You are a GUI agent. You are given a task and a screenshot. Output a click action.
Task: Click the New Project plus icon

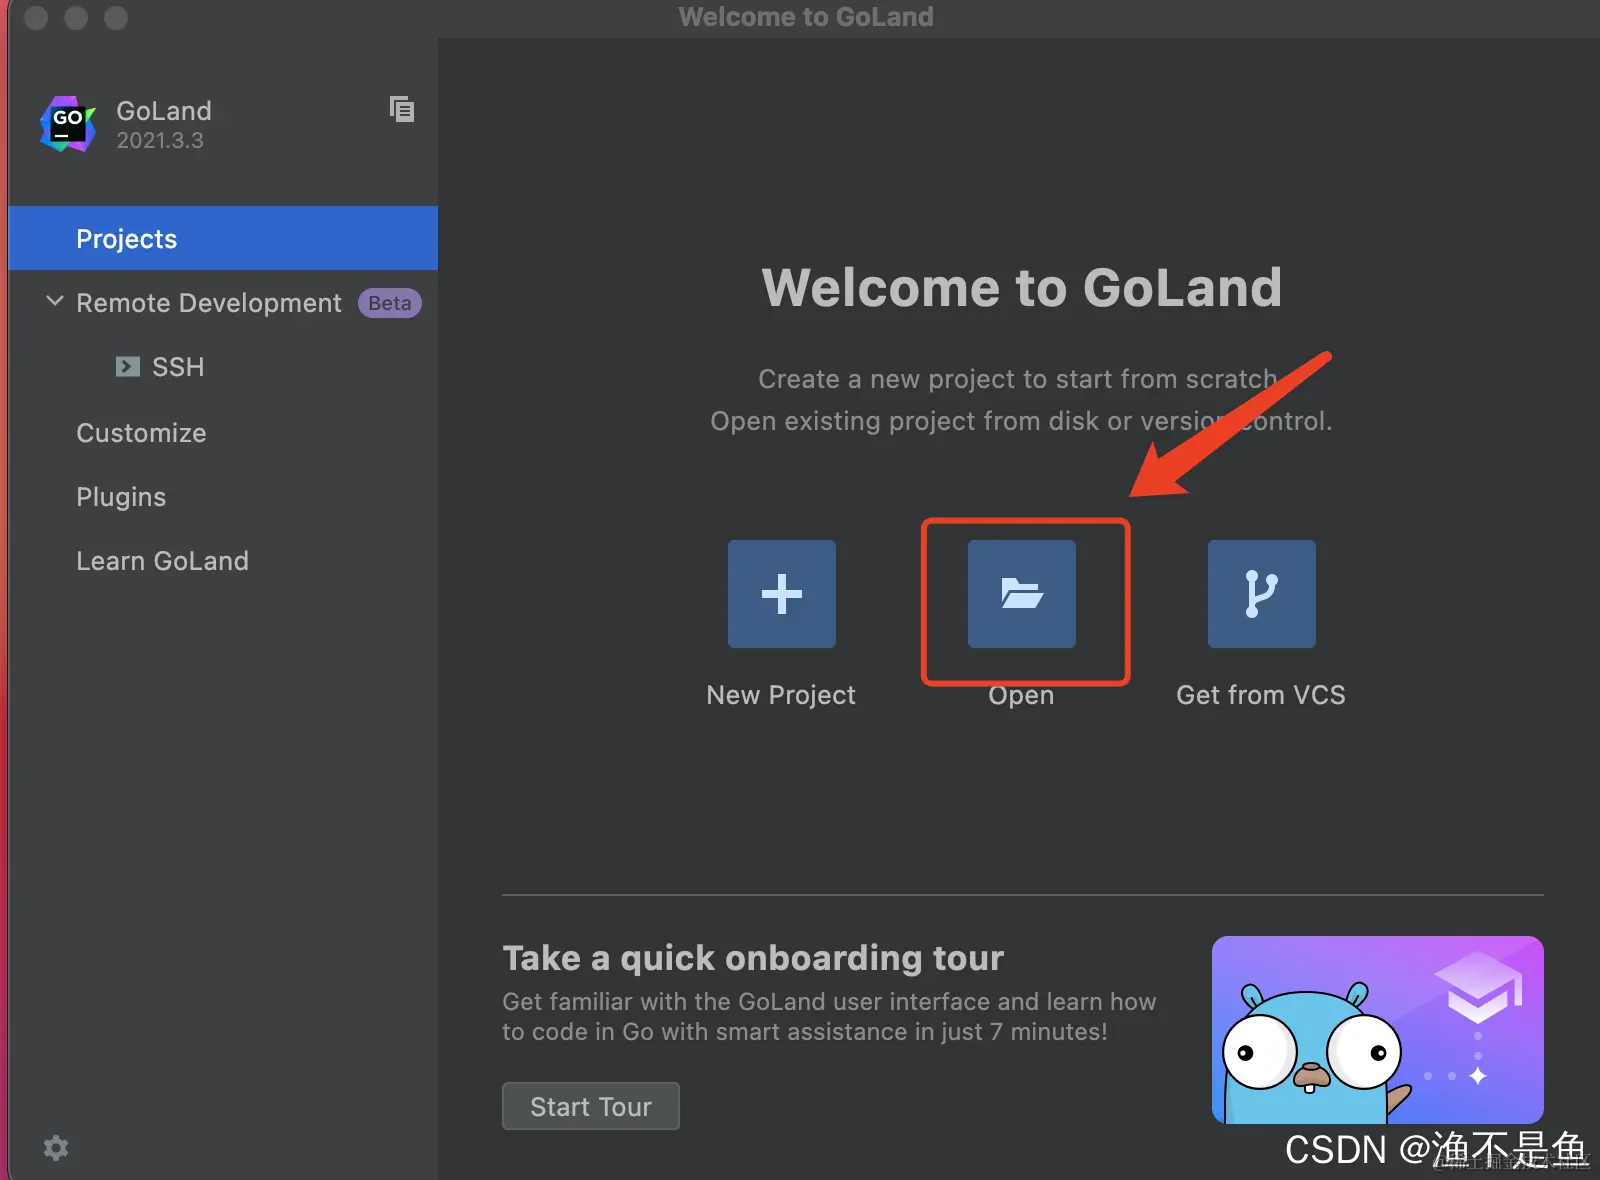(x=781, y=594)
